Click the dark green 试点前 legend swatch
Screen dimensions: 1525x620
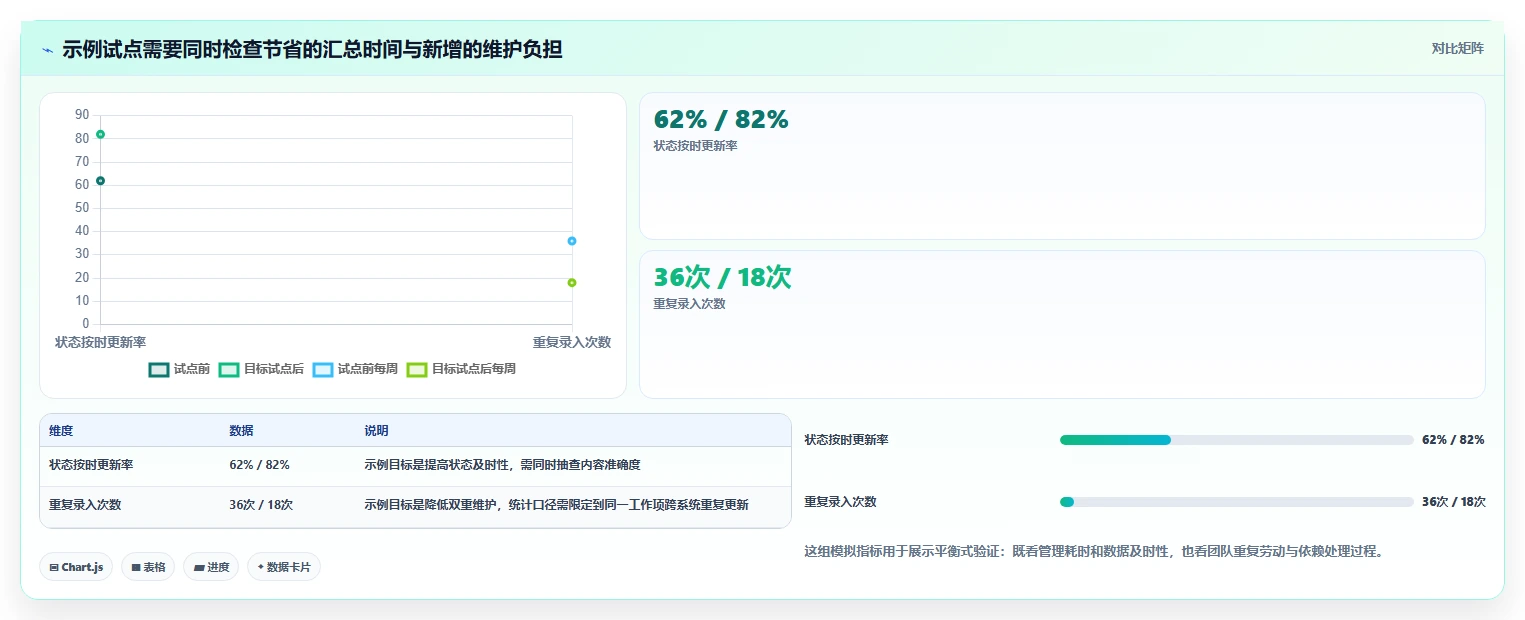click(x=159, y=369)
